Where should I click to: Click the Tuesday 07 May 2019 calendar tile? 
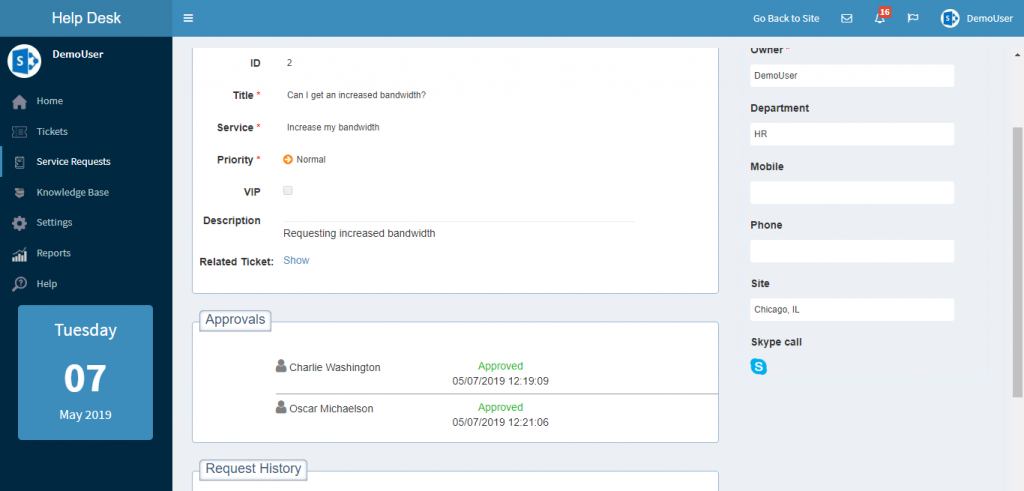click(86, 372)
